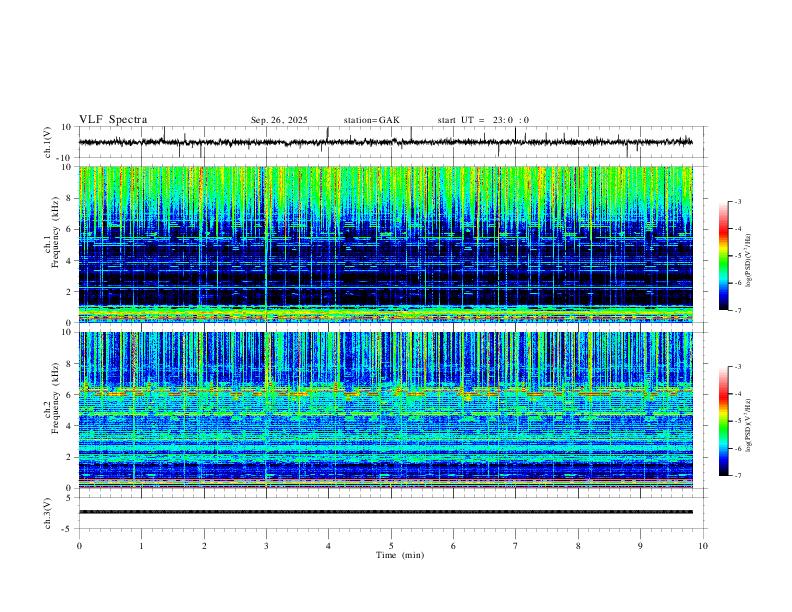Click the ch.1 spectrogram color scale bar
The image size is (792, 612).
pyautogui.click(x=724, y=256)
